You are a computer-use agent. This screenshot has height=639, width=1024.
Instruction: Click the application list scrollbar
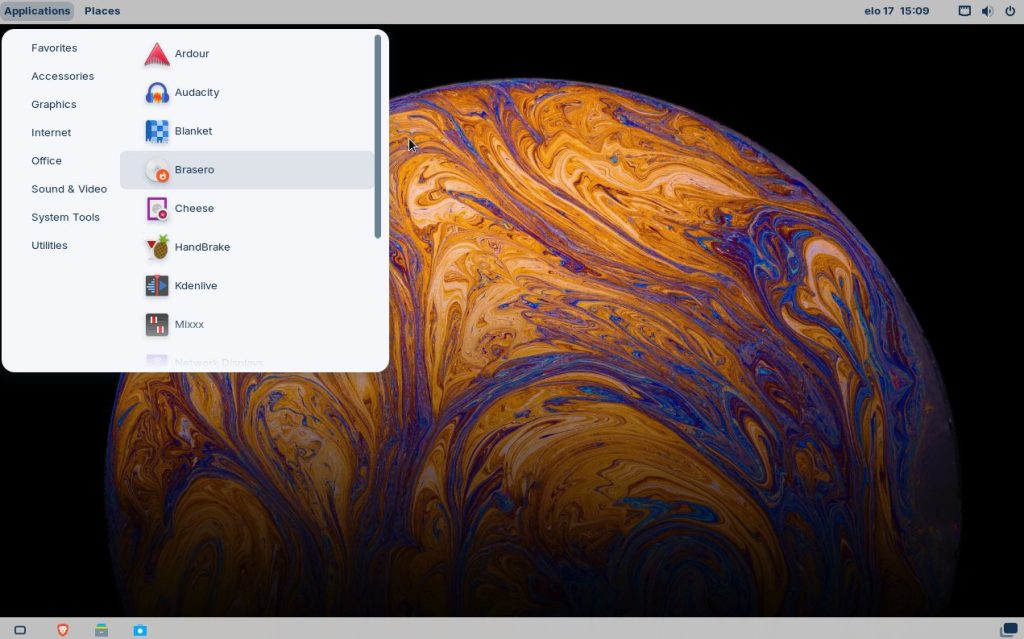377,137
